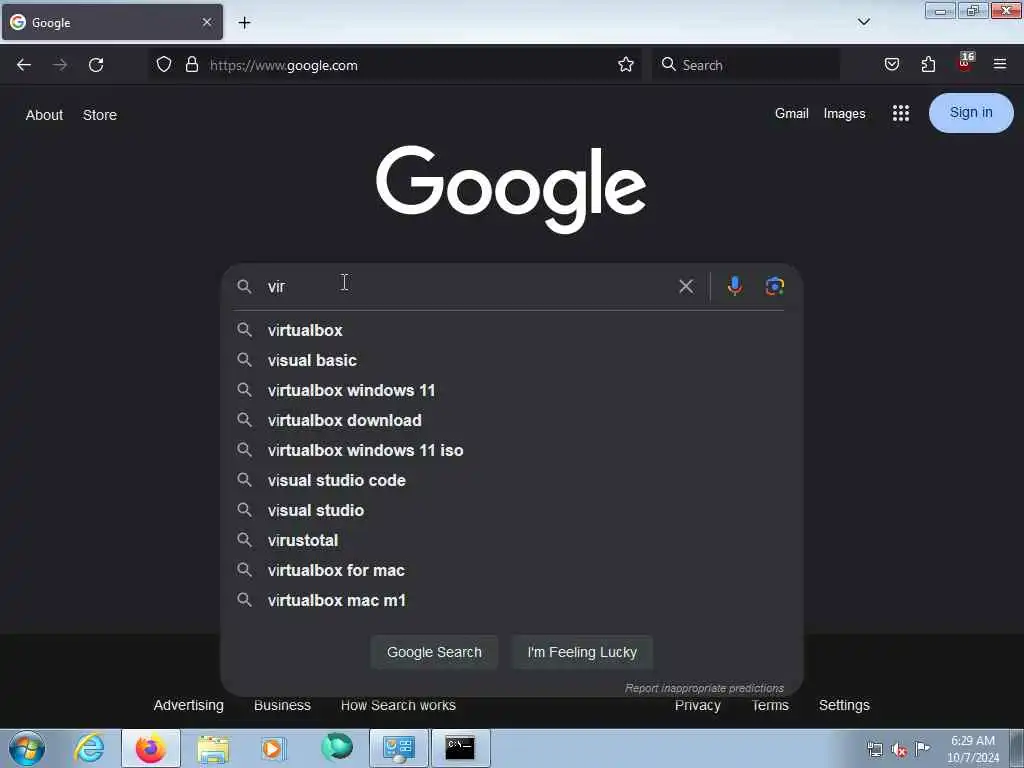Open the Advertising footer link
1024x768 pixels.
click(x=189, y=705)
